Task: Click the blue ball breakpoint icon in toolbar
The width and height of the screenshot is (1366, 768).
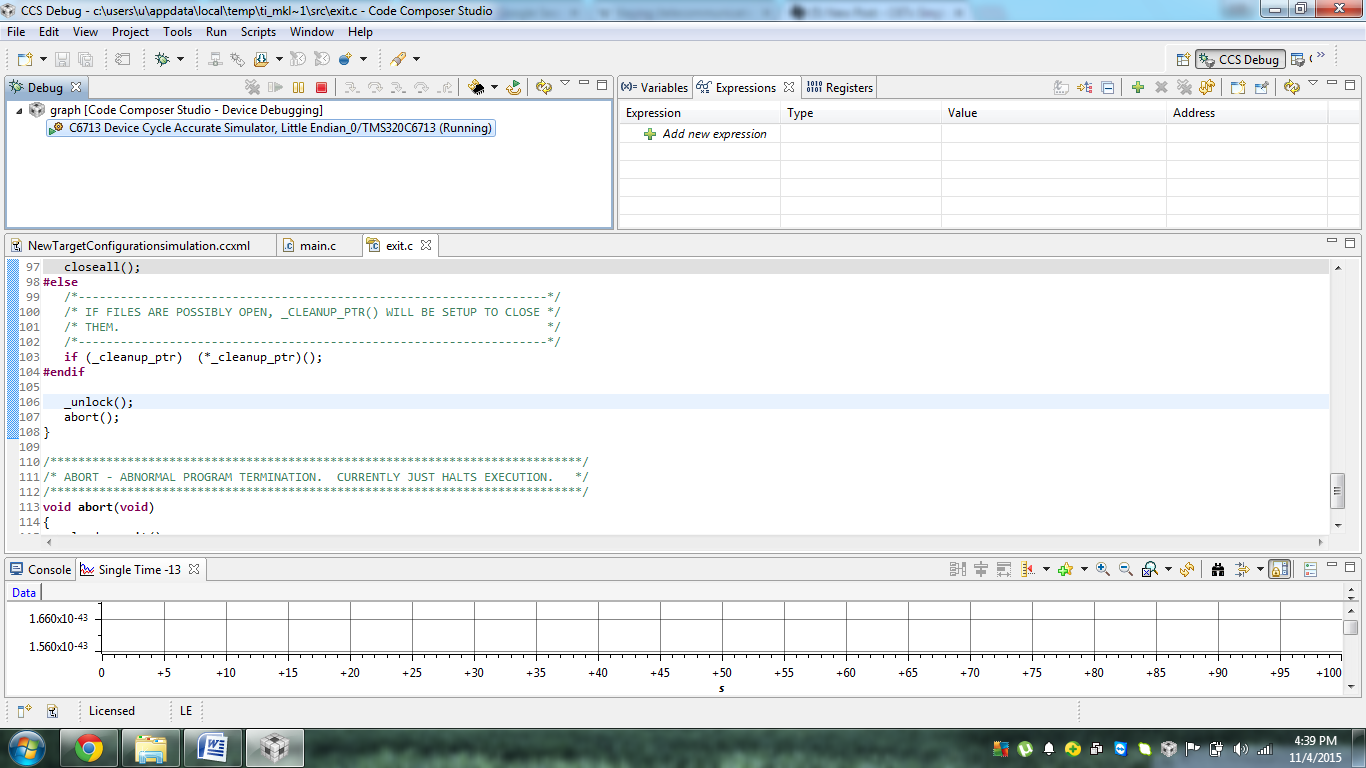Action: [x=345, y=59]
